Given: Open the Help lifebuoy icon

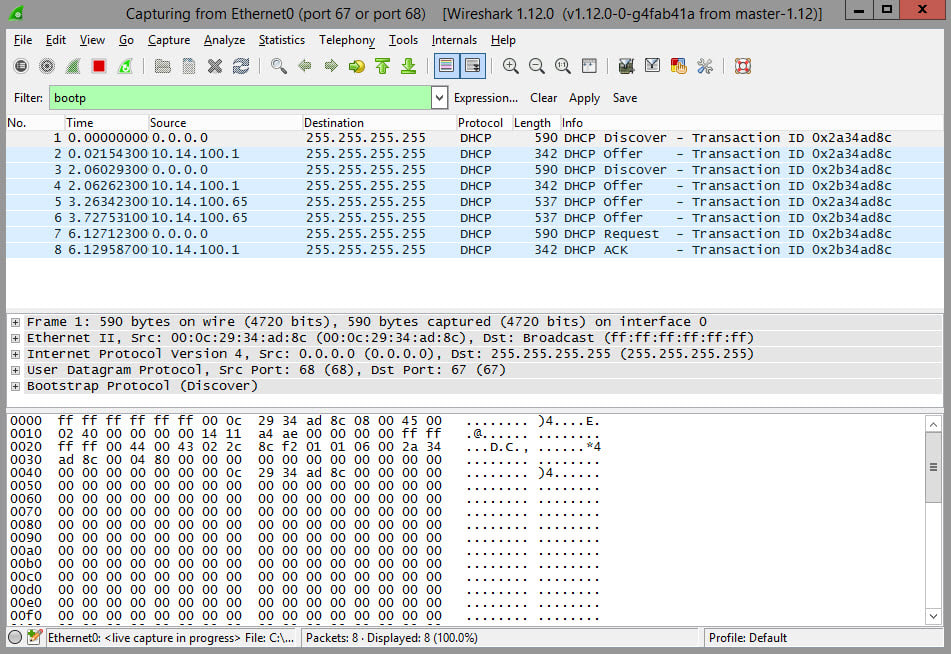Looking at the screenshot, I should click(742, 66).
